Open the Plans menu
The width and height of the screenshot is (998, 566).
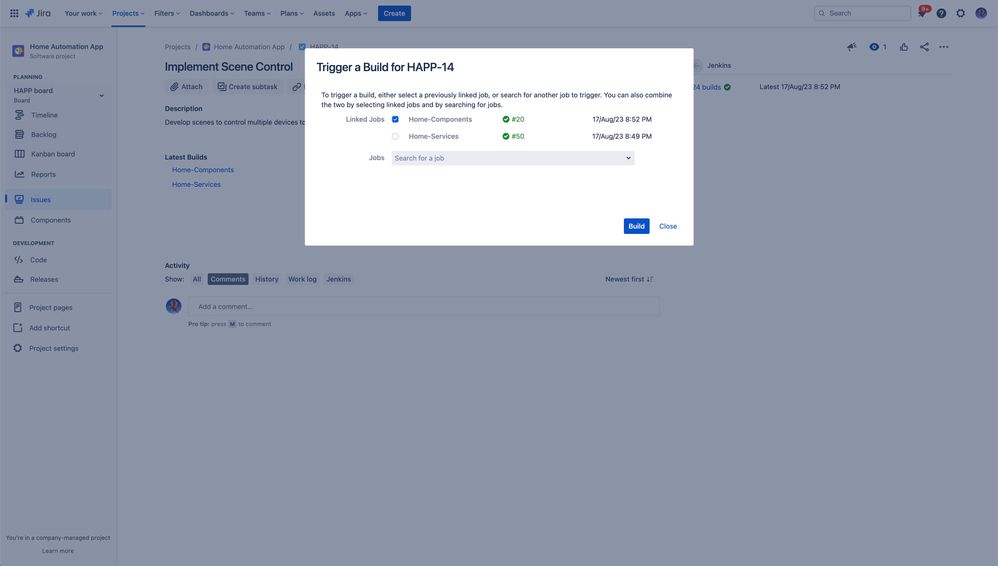(x=292, y=13)
